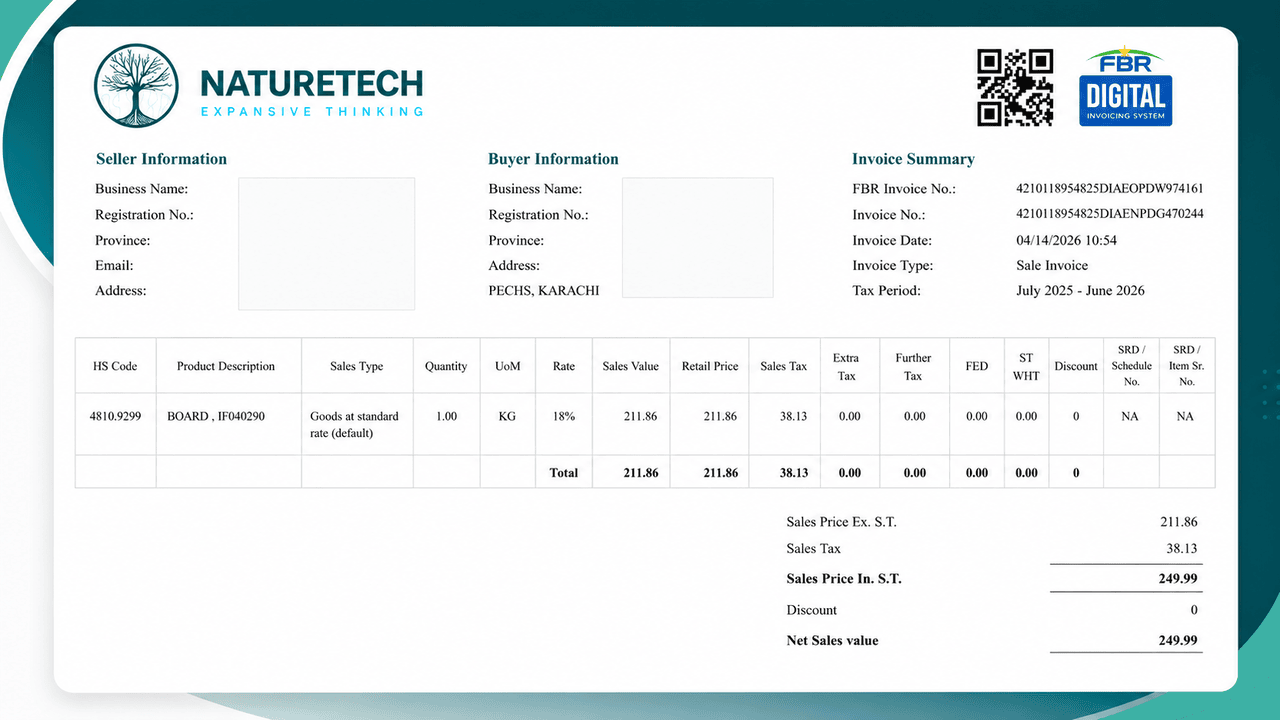1280x720 pixels.
Task: Click the Further Tax column header
Action: 913,366
